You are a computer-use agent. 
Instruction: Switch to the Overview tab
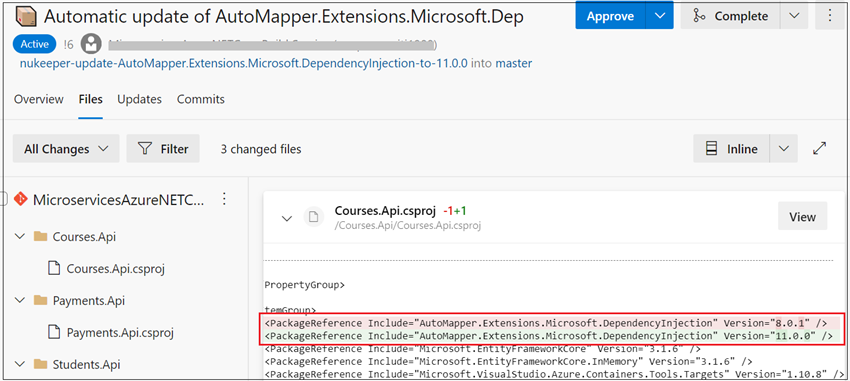point(38,99)
